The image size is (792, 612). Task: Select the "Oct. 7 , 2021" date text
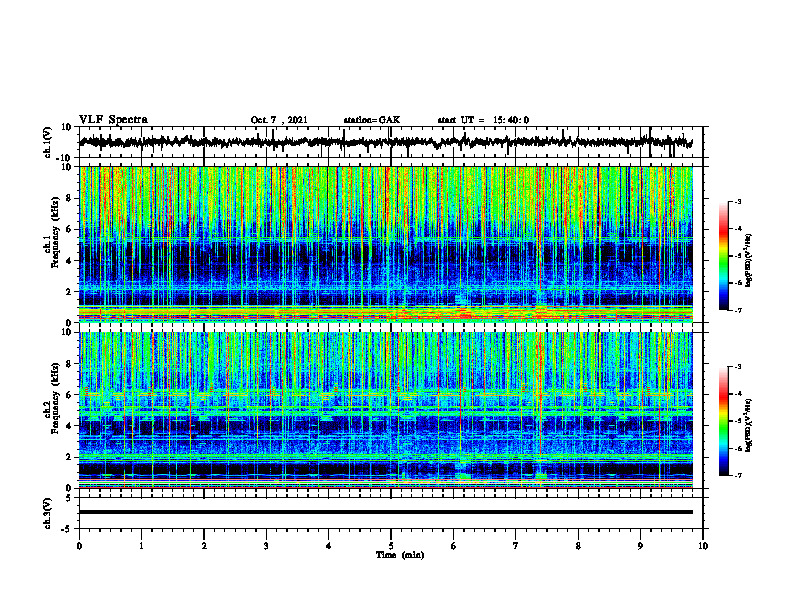(x=279, y=120)
